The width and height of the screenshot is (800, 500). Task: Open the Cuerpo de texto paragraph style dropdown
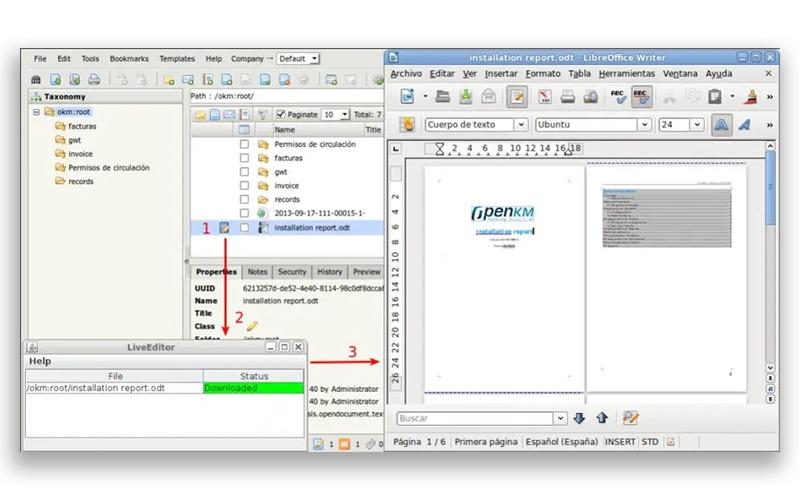pos(521,124)
